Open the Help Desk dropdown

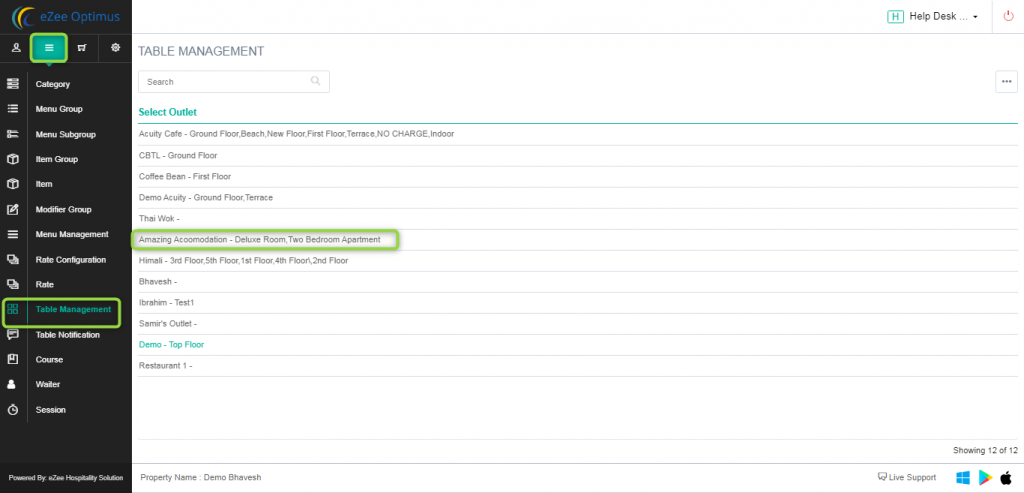933,16
